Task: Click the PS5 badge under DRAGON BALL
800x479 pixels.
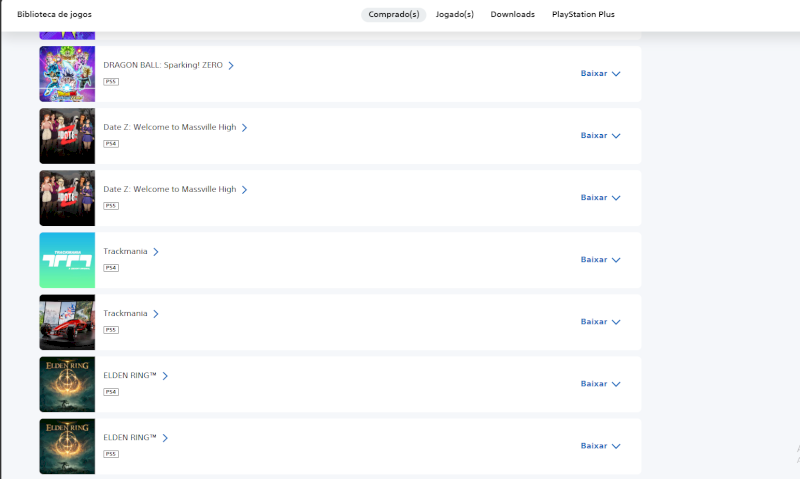Action: [111, 82]
